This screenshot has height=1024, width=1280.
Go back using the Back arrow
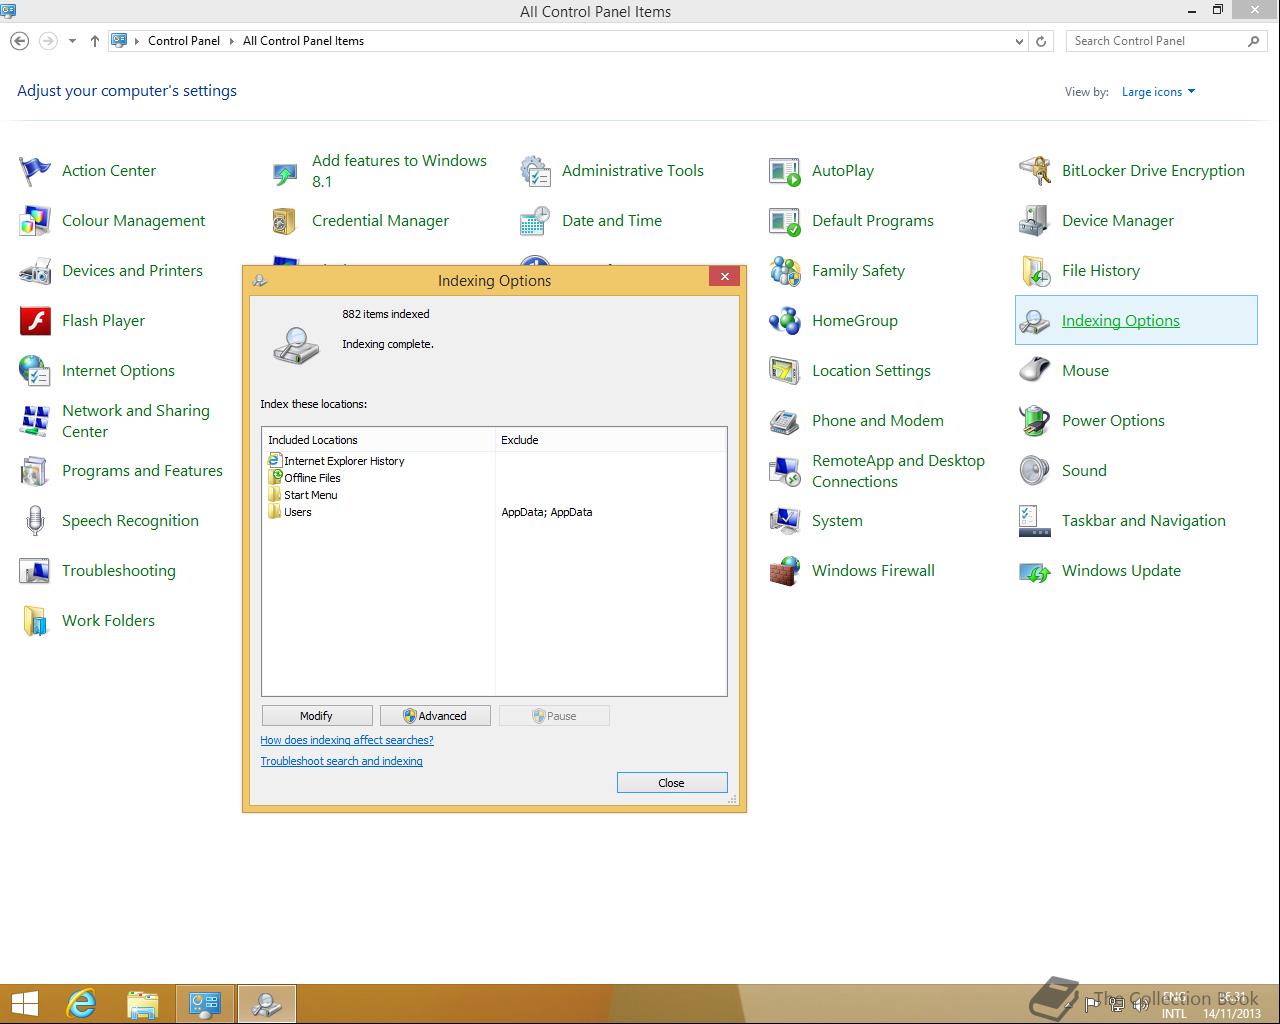(x=19, y=41)
